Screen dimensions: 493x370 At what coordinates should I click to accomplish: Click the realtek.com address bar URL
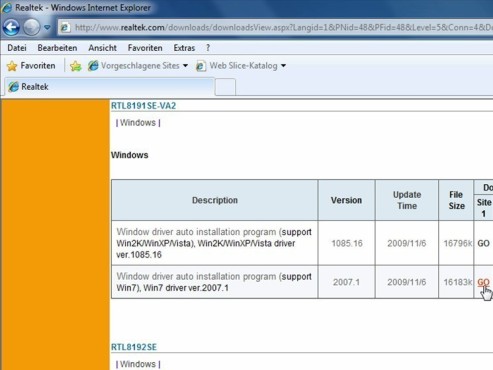283,27
